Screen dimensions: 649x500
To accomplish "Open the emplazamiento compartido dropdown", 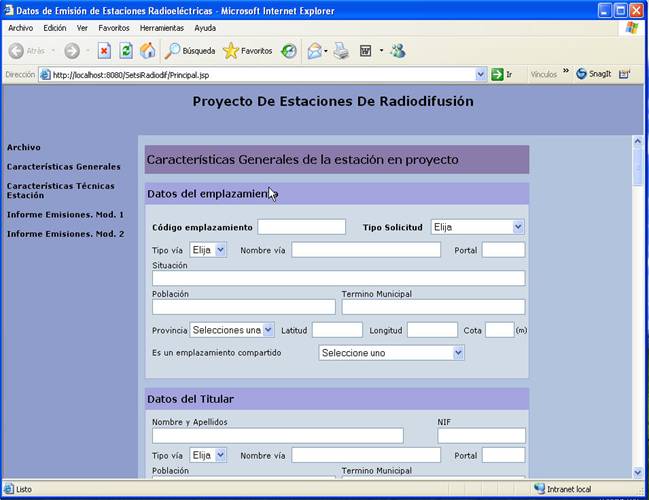I will pyautogui.click(x=391, y=353).
